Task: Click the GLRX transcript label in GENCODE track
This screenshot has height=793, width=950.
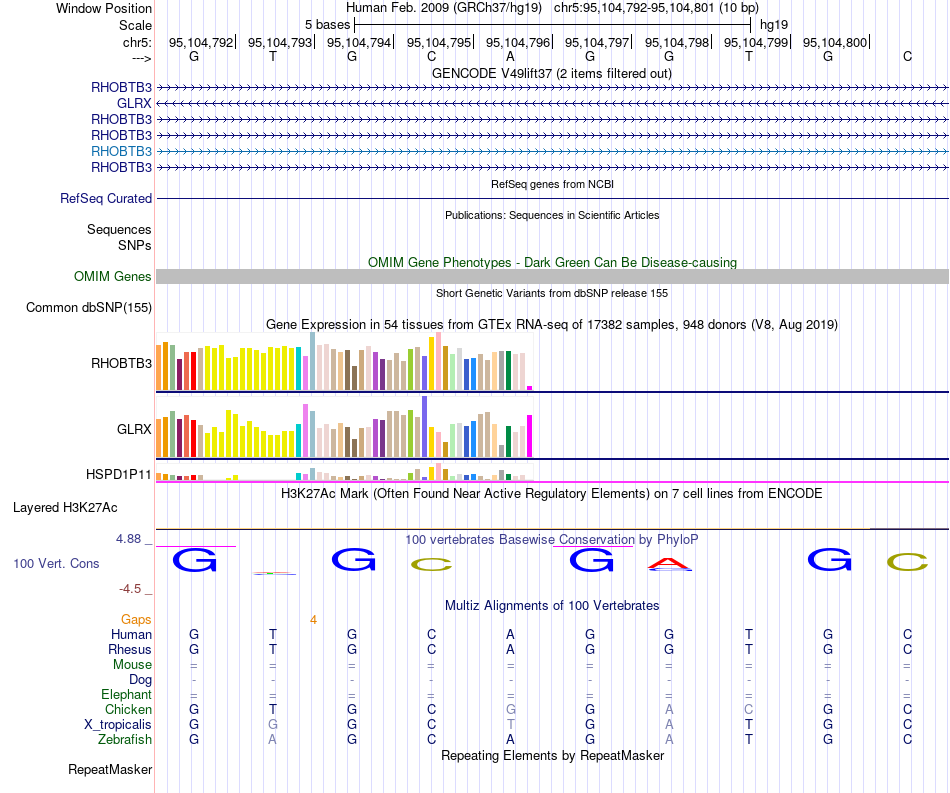Action: (134, 104)
